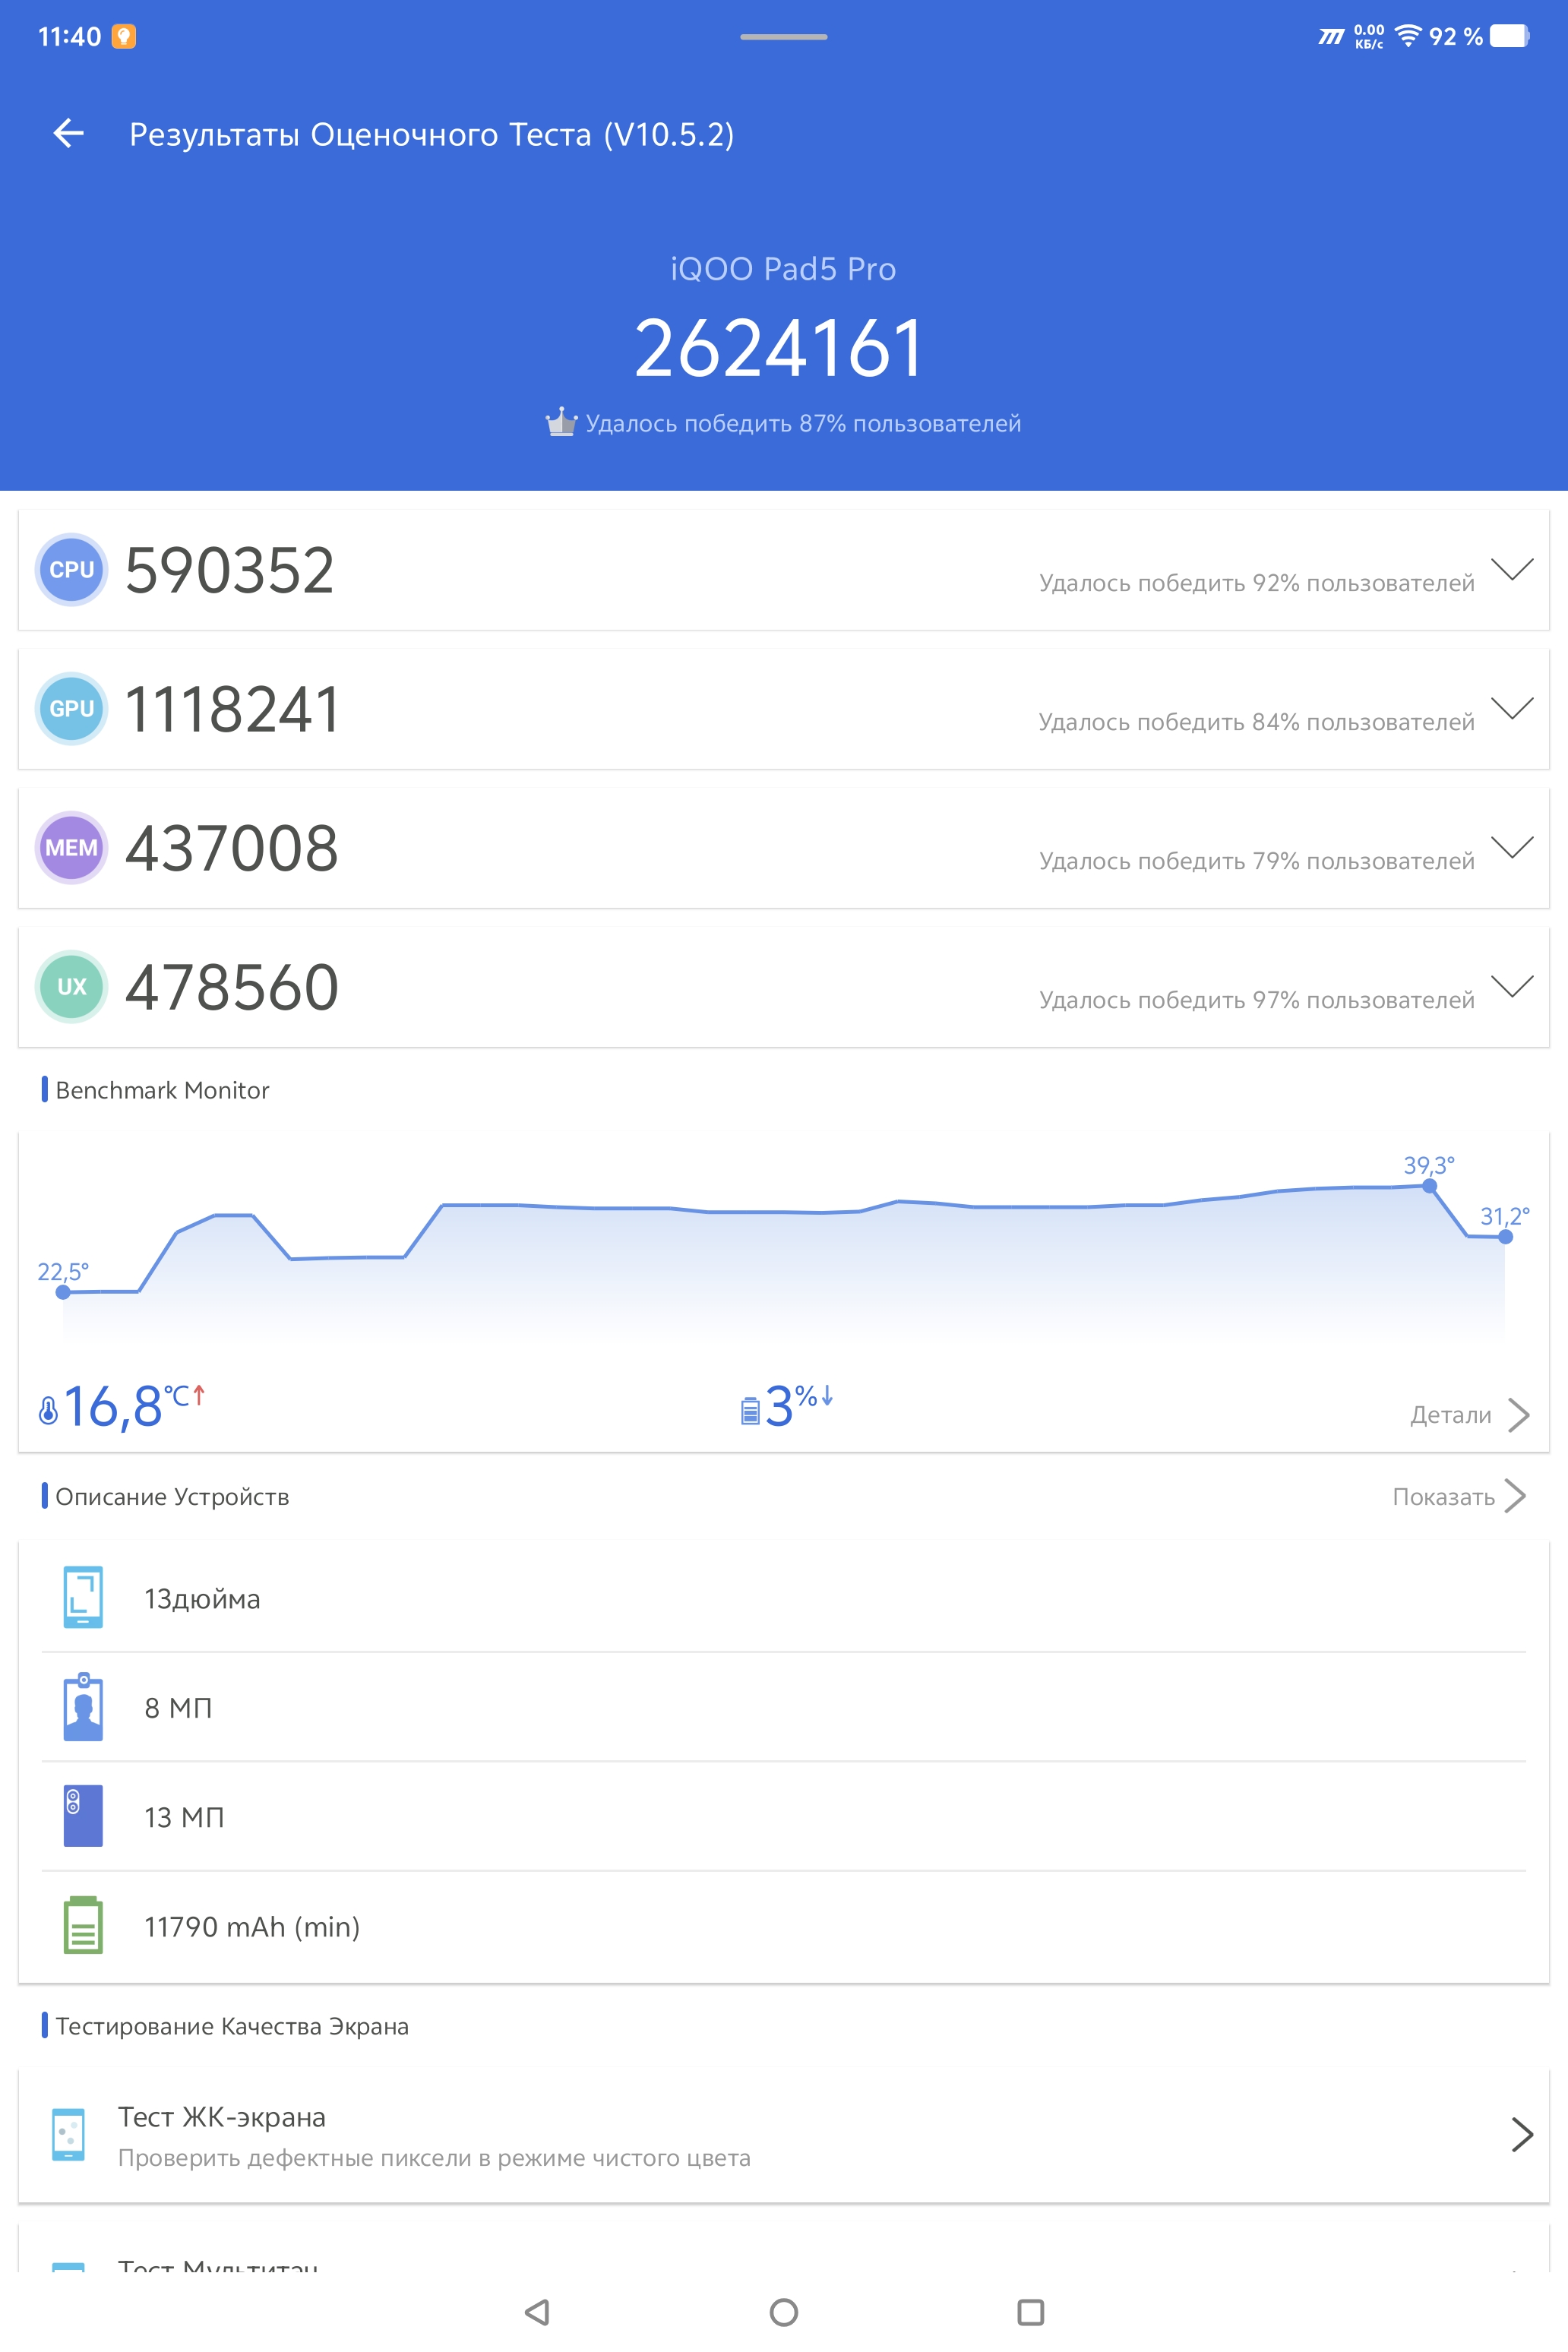Tap the 13дюйма screen size row
This screenshot has height=2352, width=1568.
click(x=784, y=1598)
